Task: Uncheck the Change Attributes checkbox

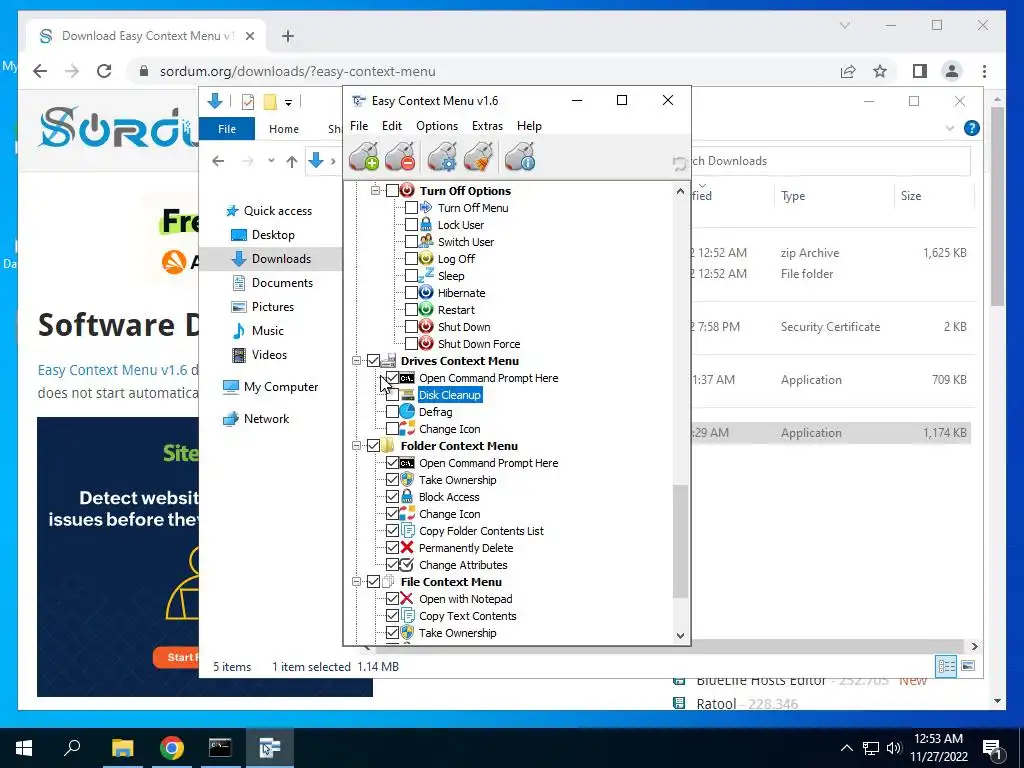Action: pyautogui.click(x=392, y=564)
